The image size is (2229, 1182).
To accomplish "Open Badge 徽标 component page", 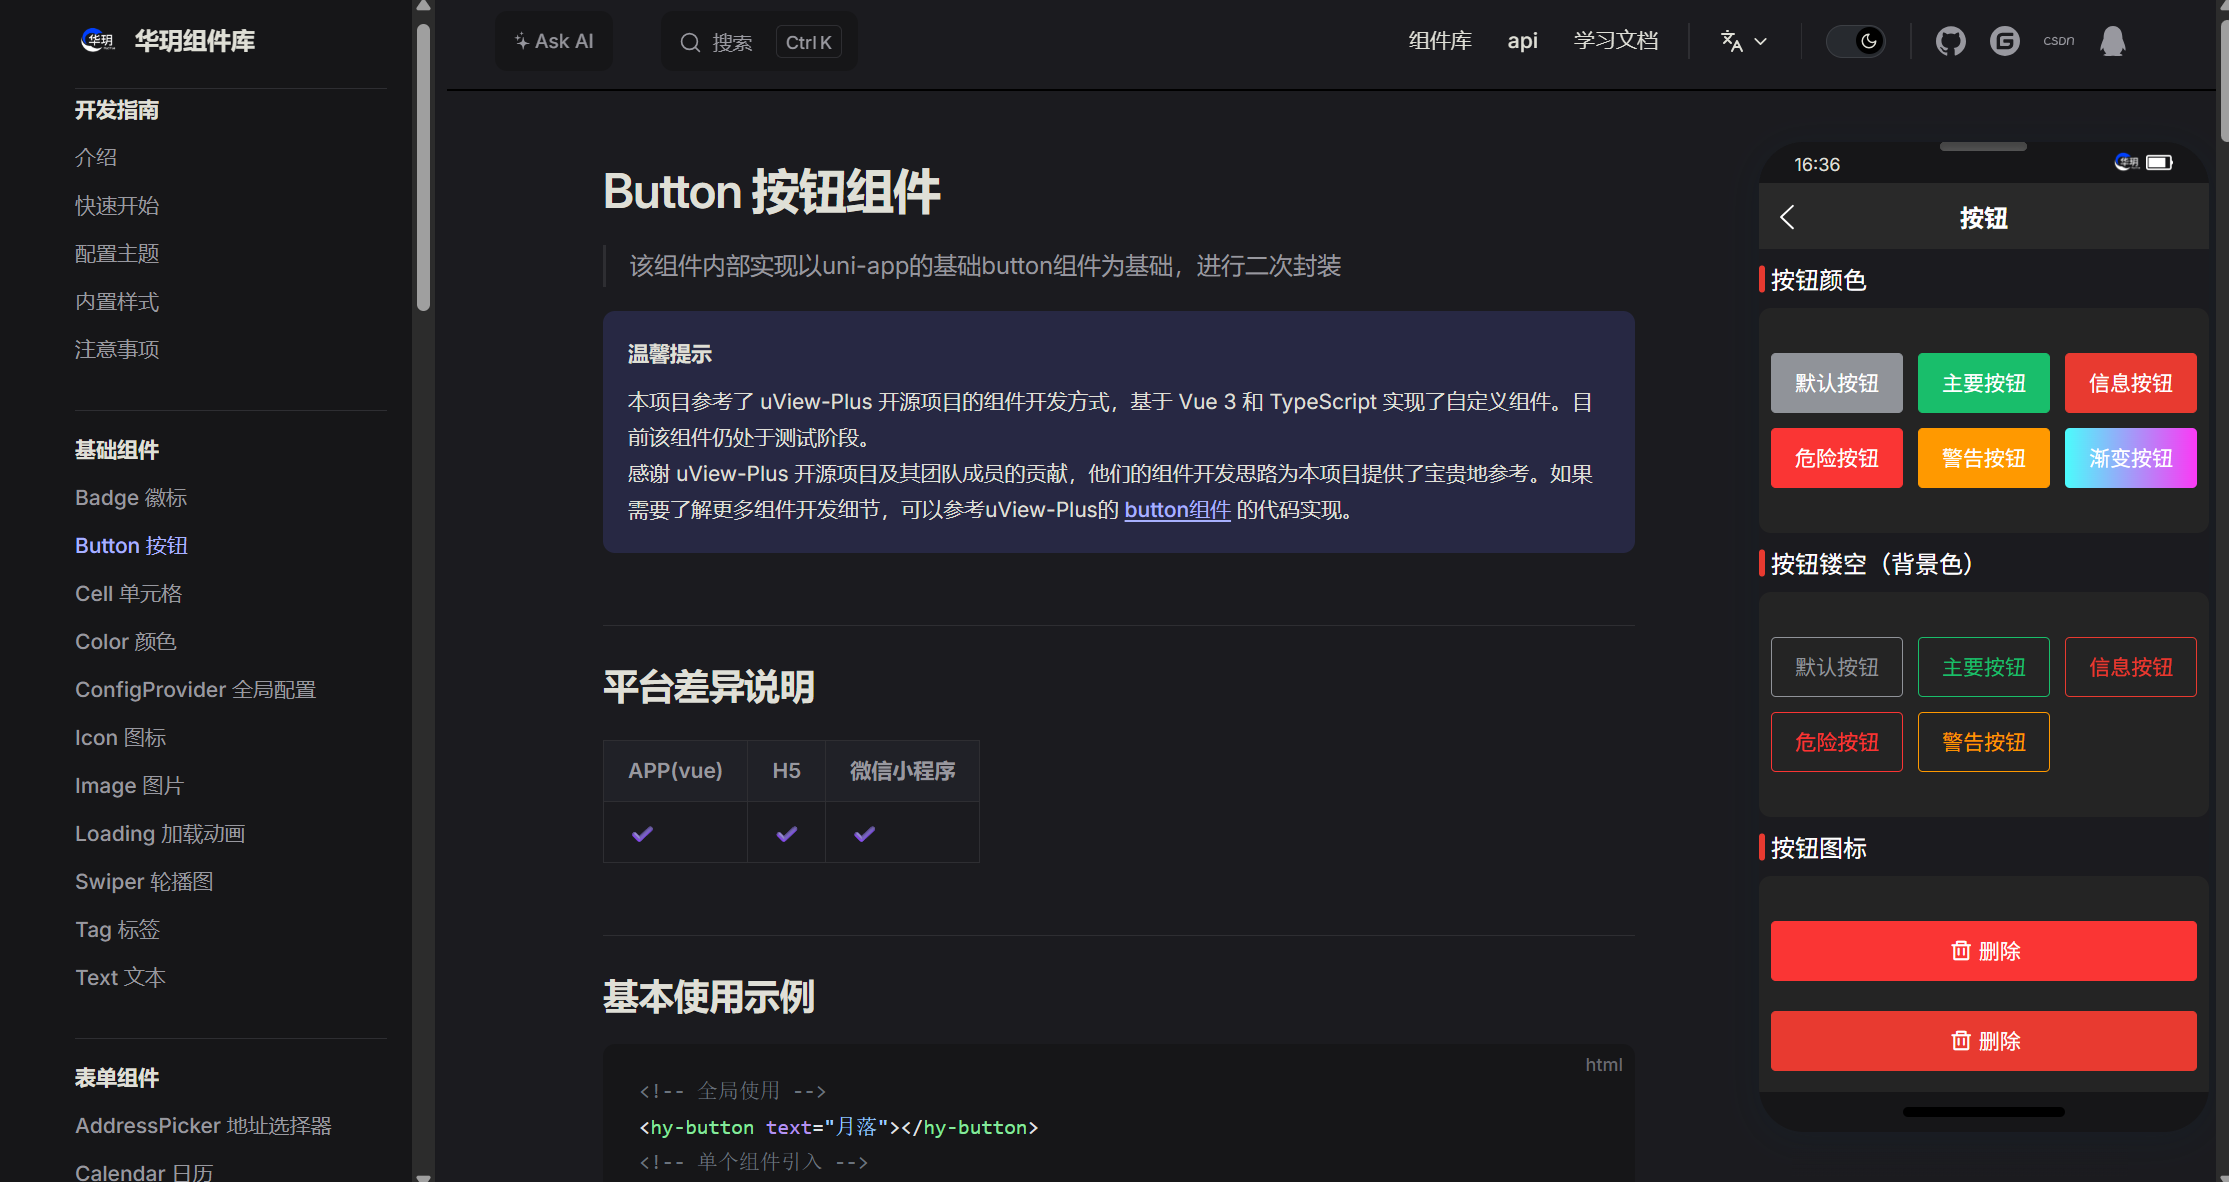I will point(131,497).
